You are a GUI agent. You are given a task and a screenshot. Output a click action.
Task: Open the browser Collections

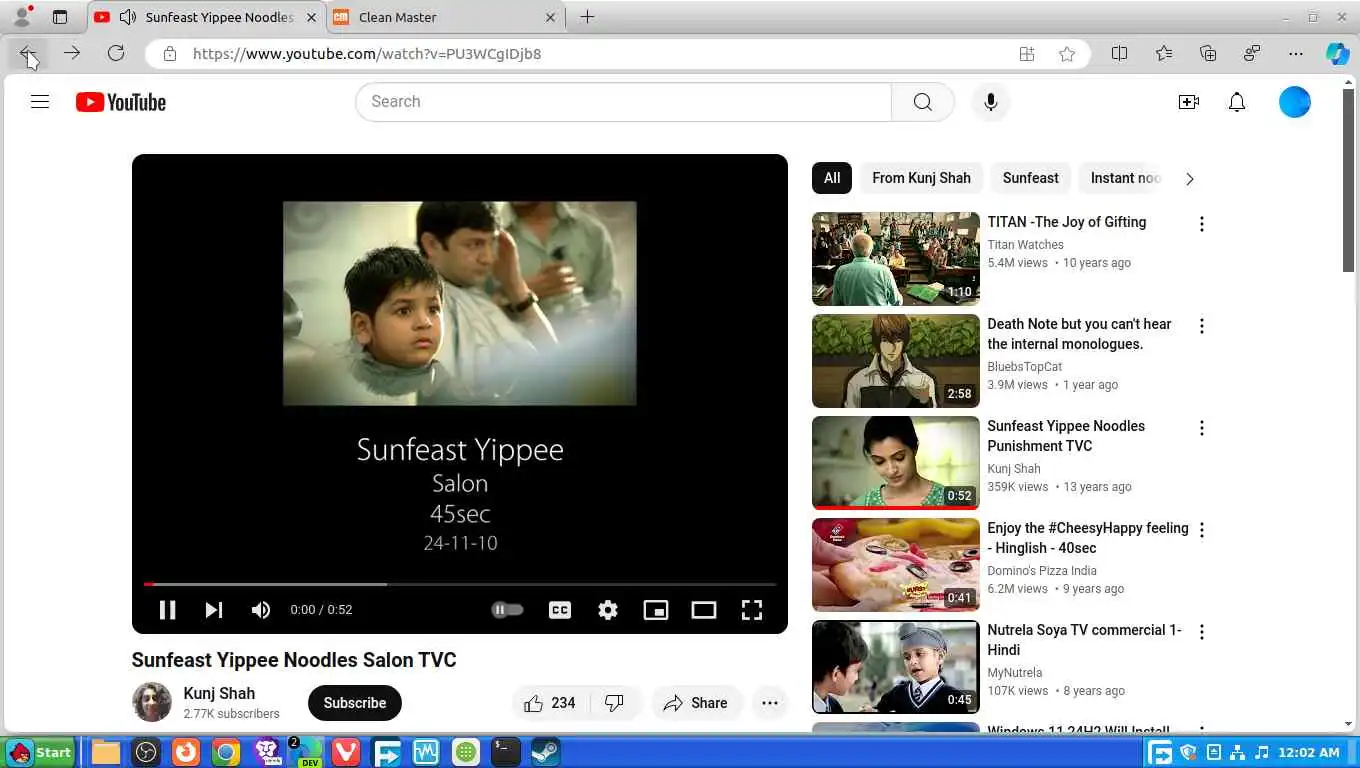[x=1208, y=54]
